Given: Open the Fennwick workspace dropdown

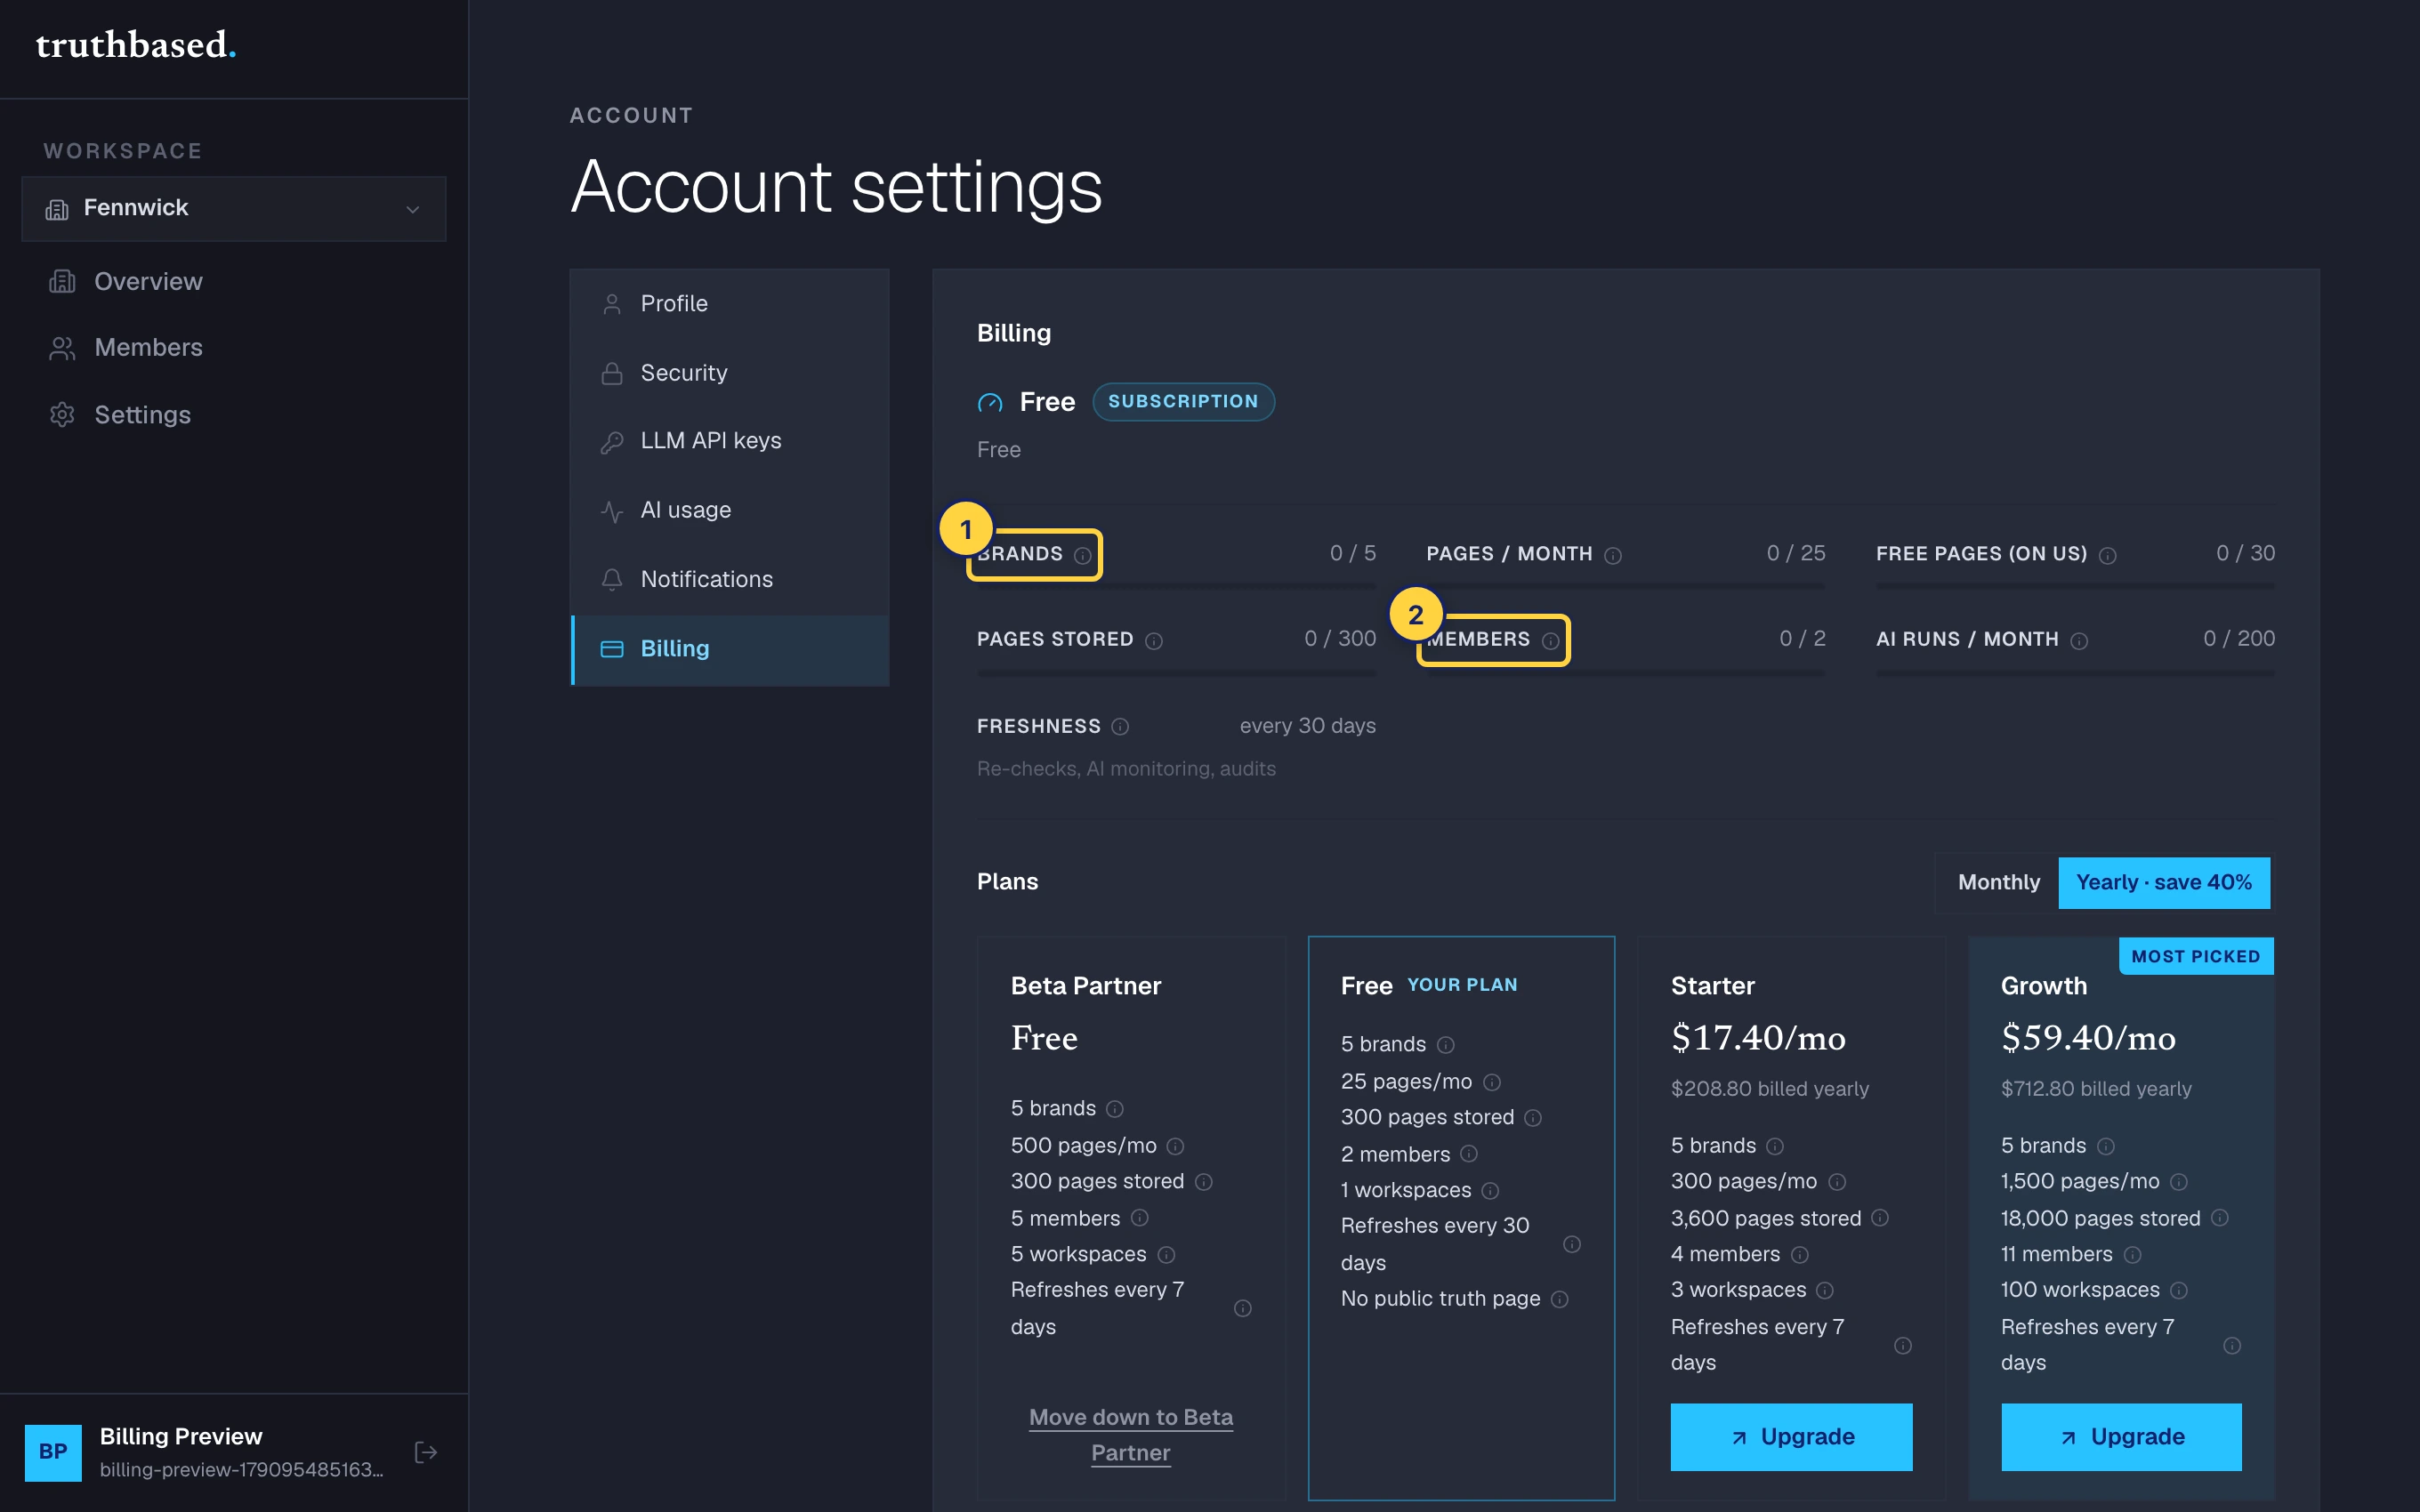Looking at the screenshot, I should (x=234, y=208).
